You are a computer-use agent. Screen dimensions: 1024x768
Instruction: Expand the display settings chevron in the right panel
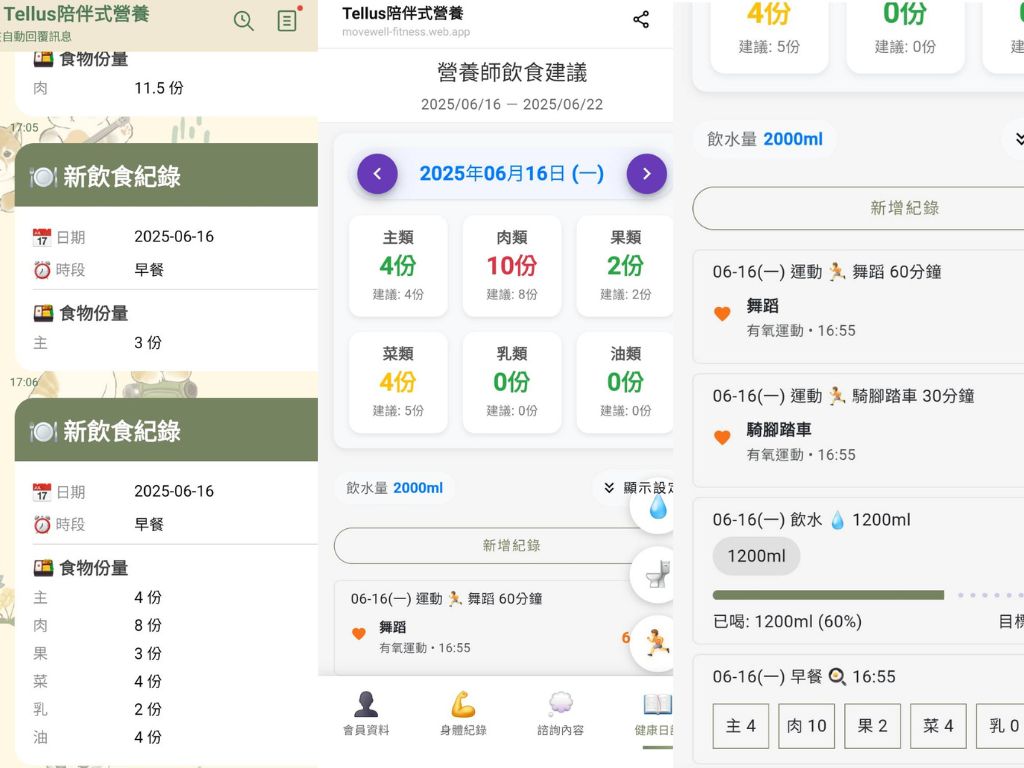pyautogui.click(x=1017, y=139)
